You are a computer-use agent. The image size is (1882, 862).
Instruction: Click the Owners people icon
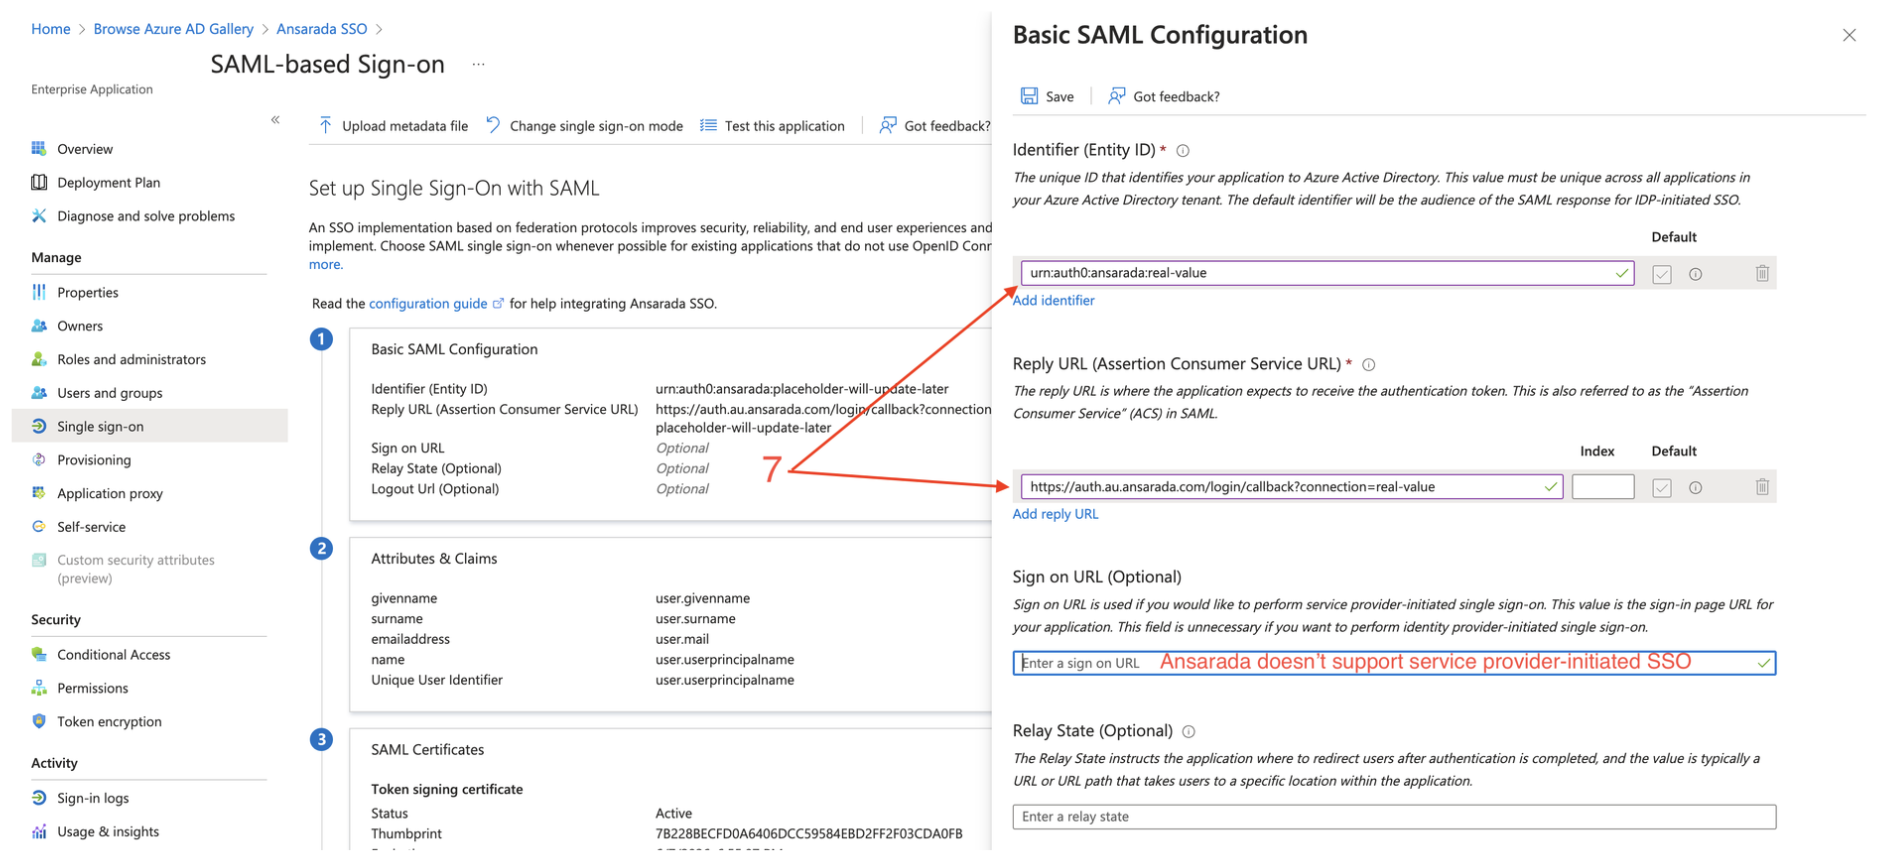pos(39,326)
